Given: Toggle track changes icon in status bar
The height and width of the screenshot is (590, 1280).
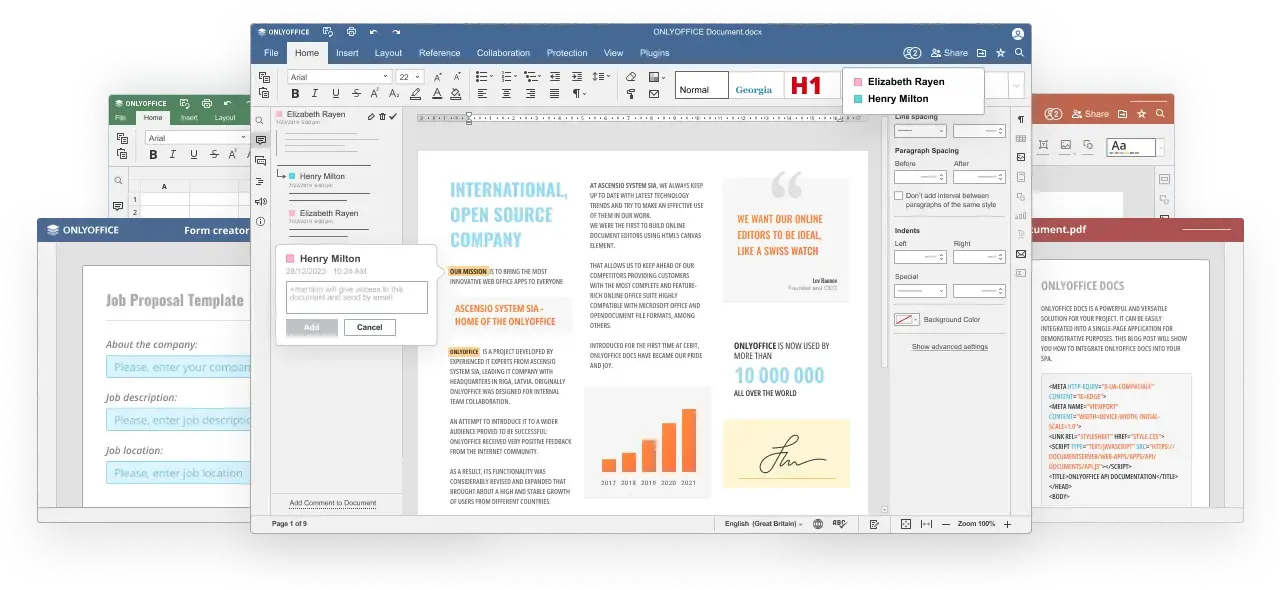Looking at the screenshot, I should click(874, 524).
